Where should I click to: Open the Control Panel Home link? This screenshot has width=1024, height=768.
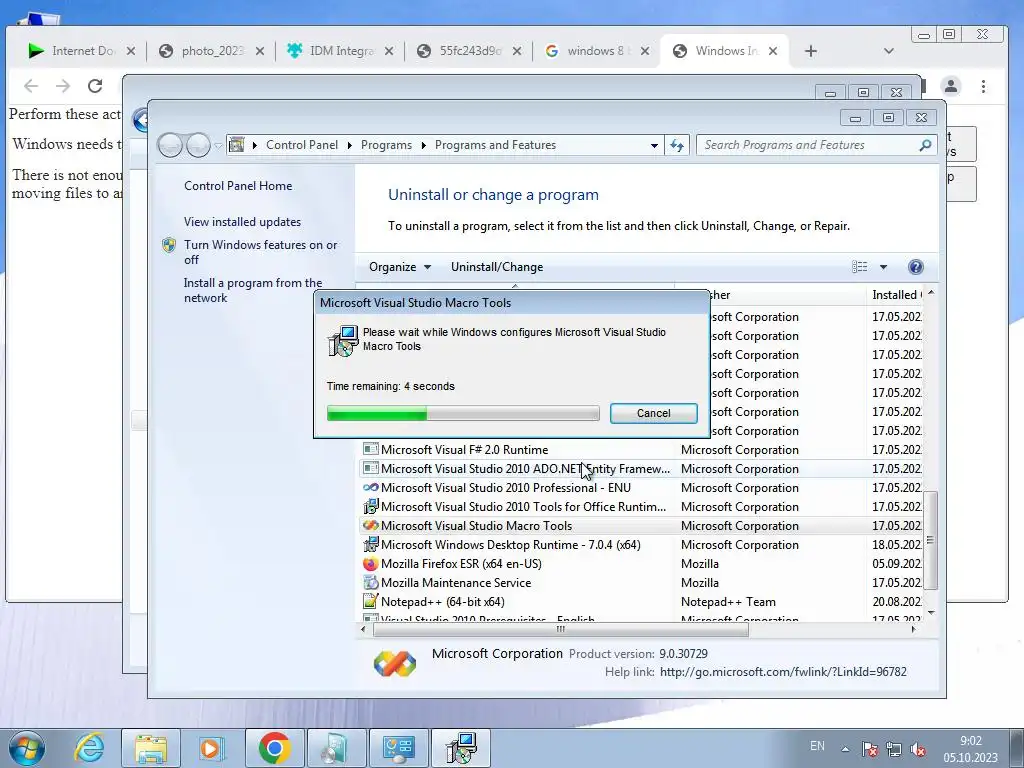tap(238, 185)
